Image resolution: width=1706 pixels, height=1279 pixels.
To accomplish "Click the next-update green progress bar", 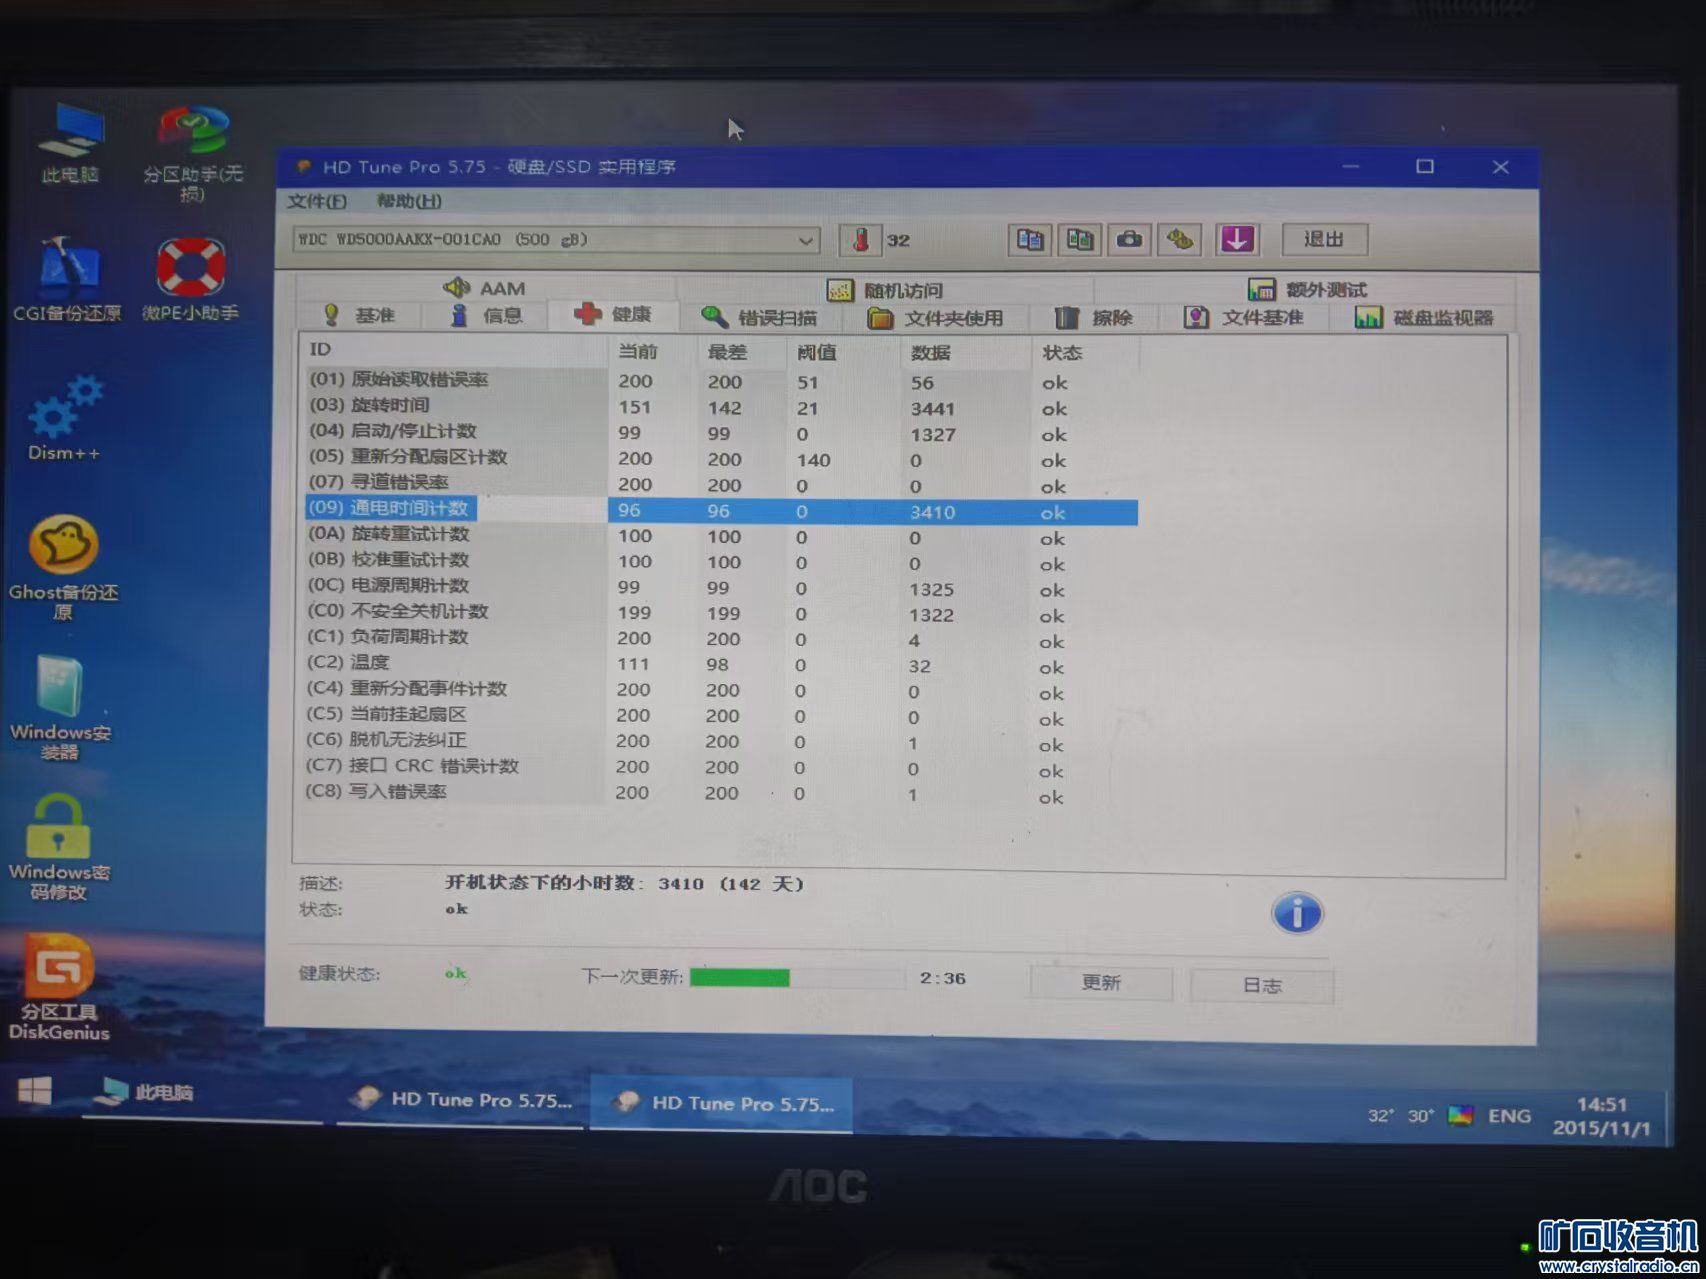I will (x=797, y=977).
